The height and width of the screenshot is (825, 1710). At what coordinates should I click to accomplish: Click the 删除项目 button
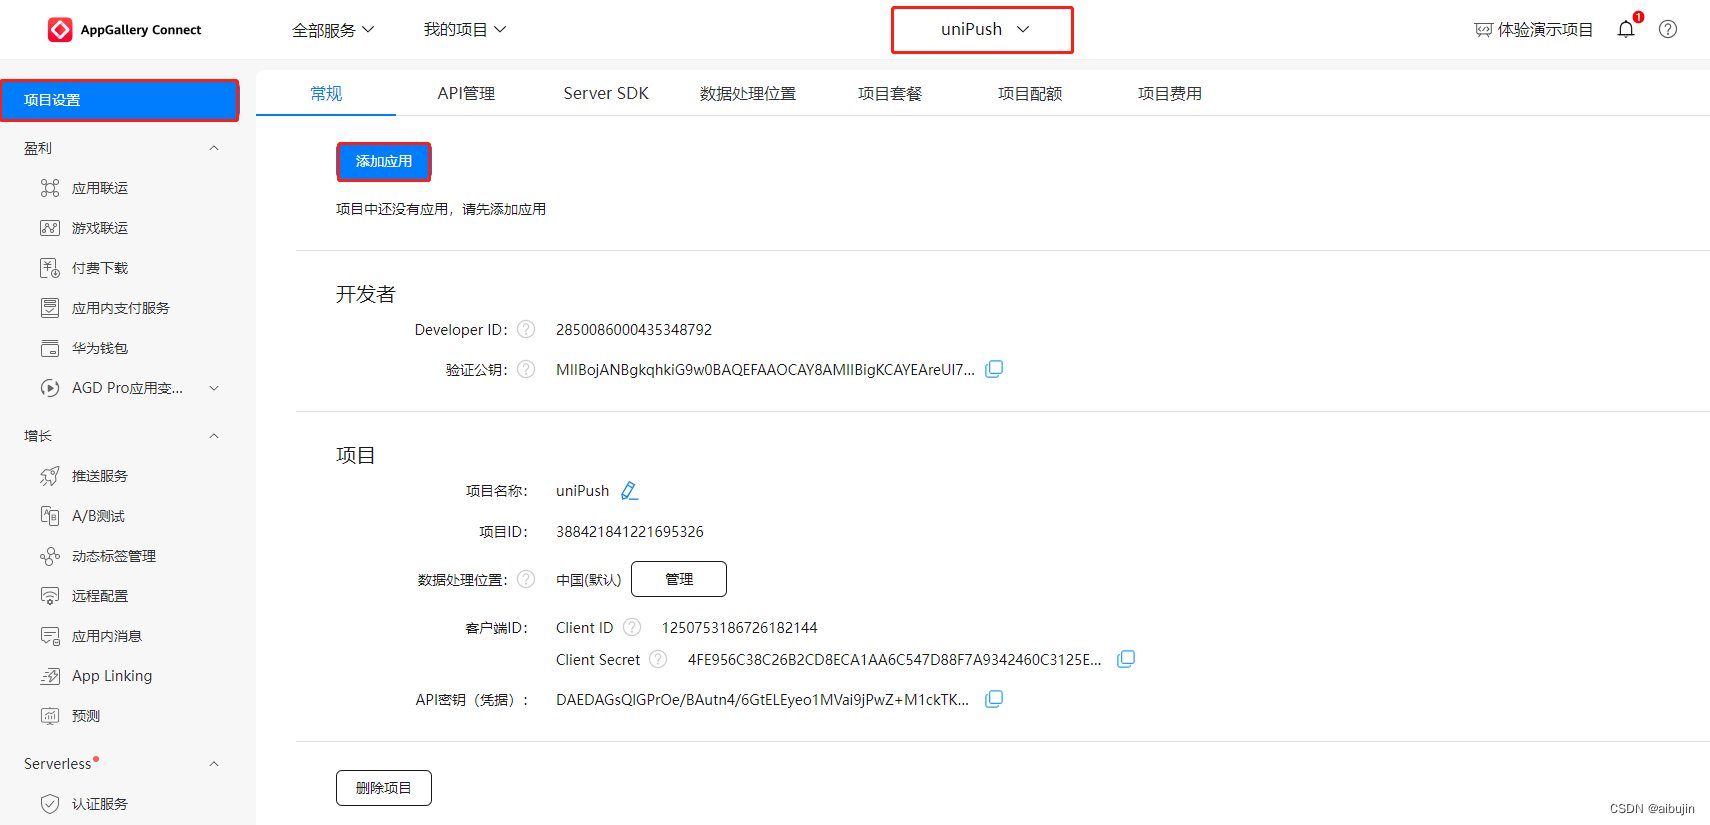pyautogui.click(x=384, y=788)
